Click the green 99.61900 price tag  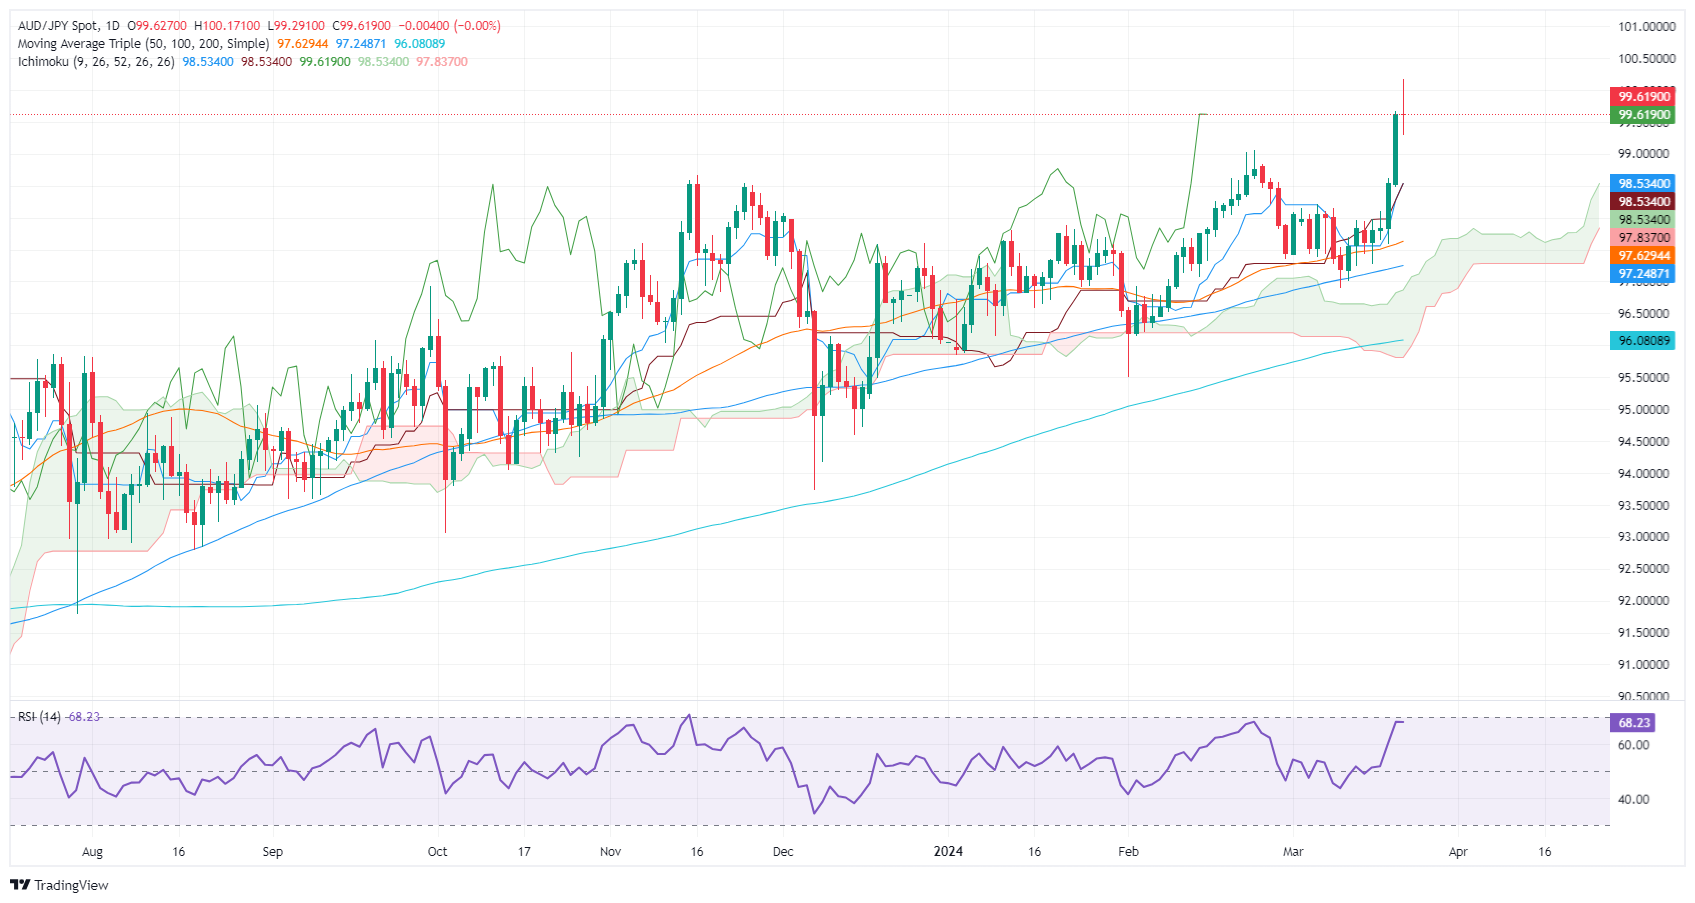point(1644,115)
